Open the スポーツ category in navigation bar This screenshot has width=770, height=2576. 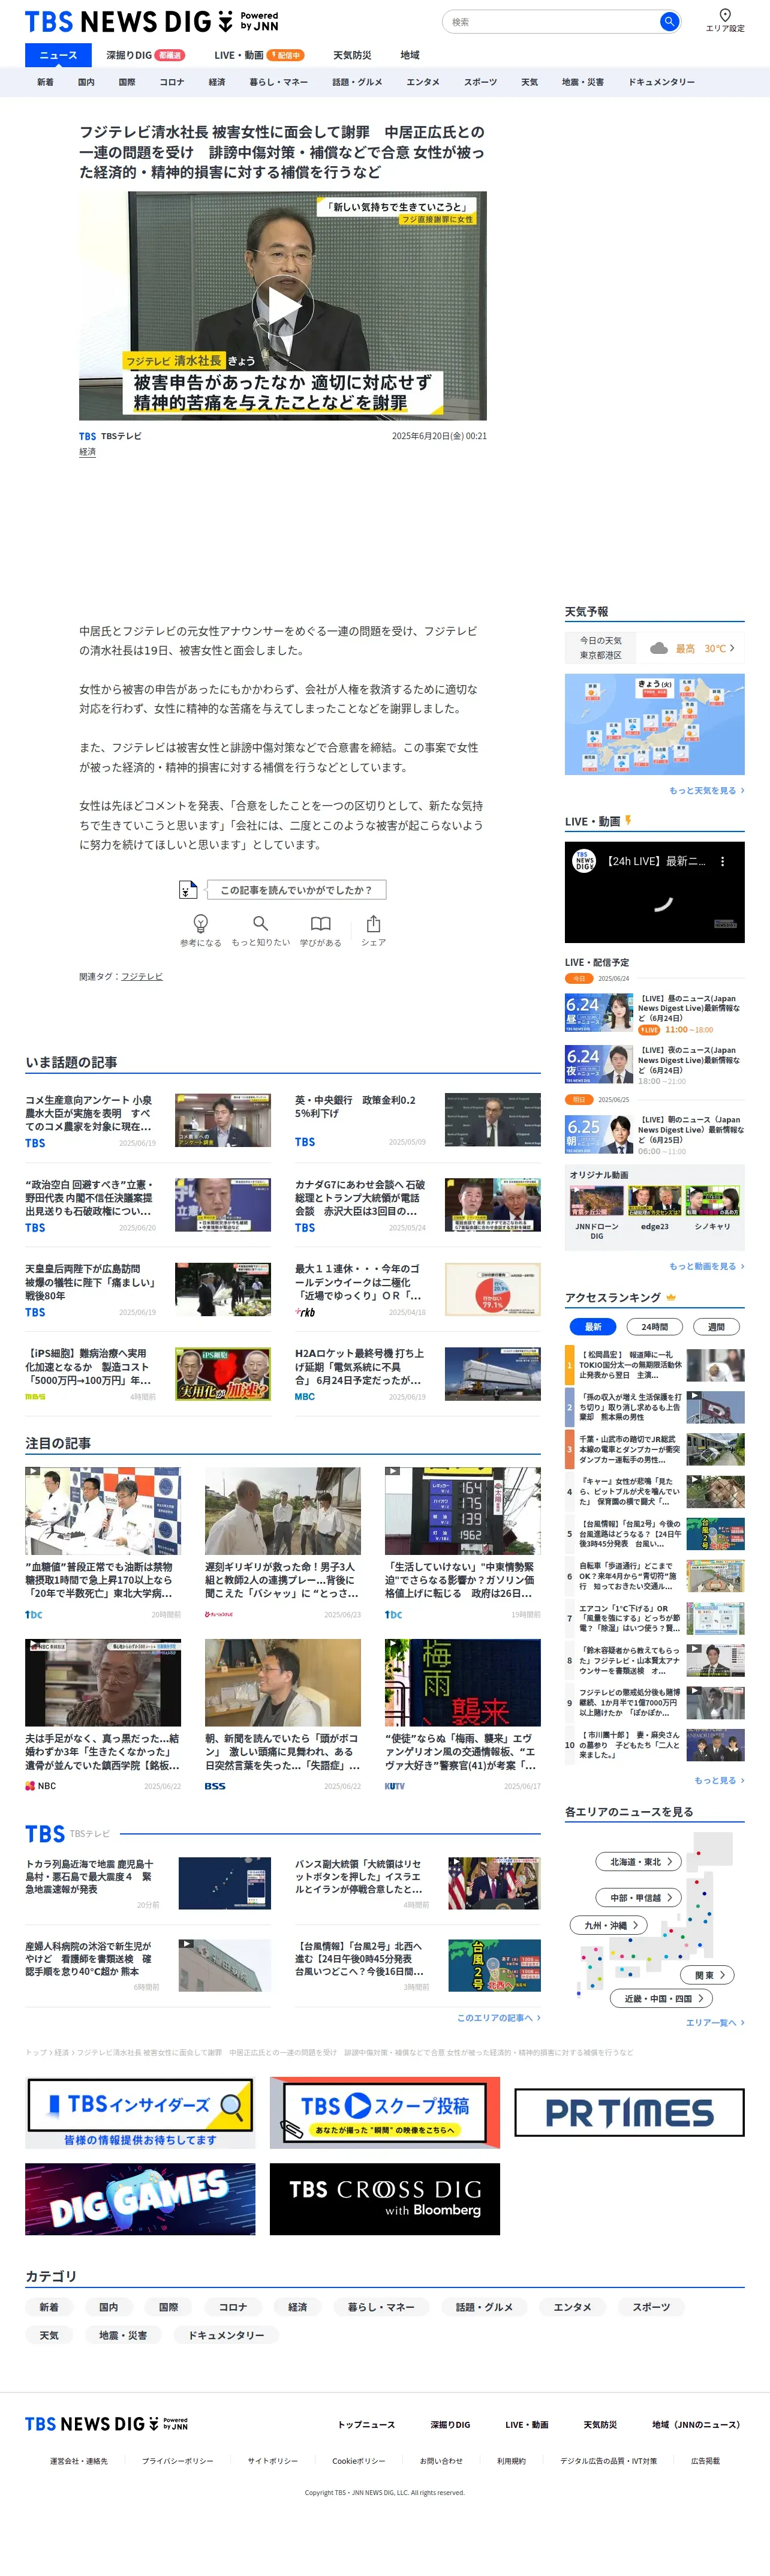[480, 82]
